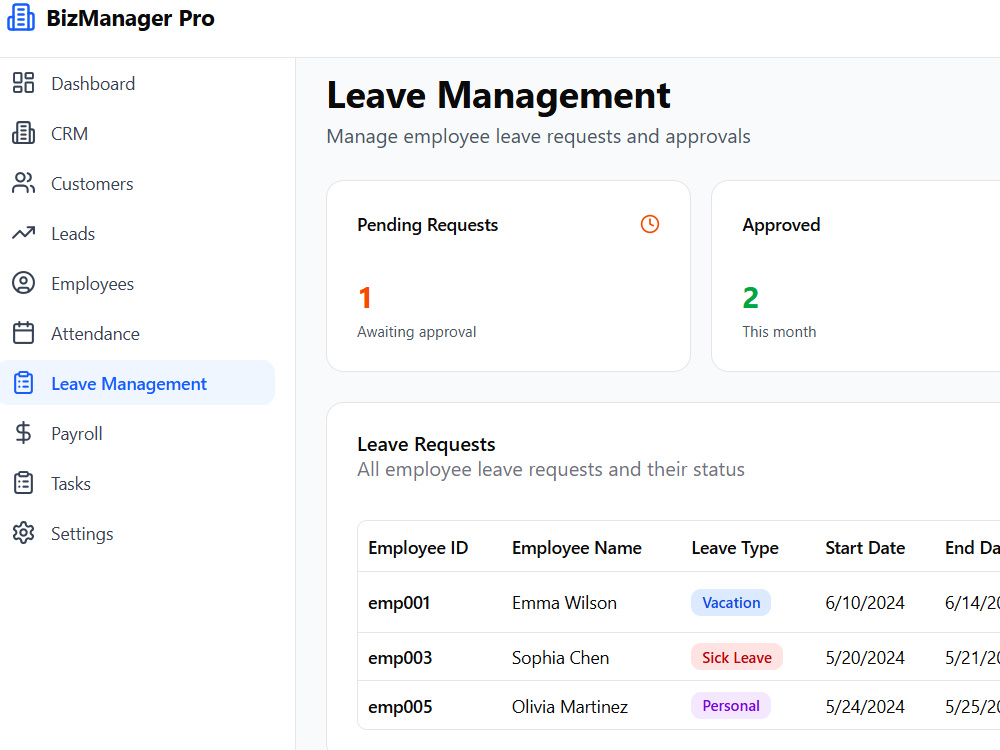Viewport: 1000px width, 750px height.
Task: Navigate to Leads
Action: (x=137, y=233)
